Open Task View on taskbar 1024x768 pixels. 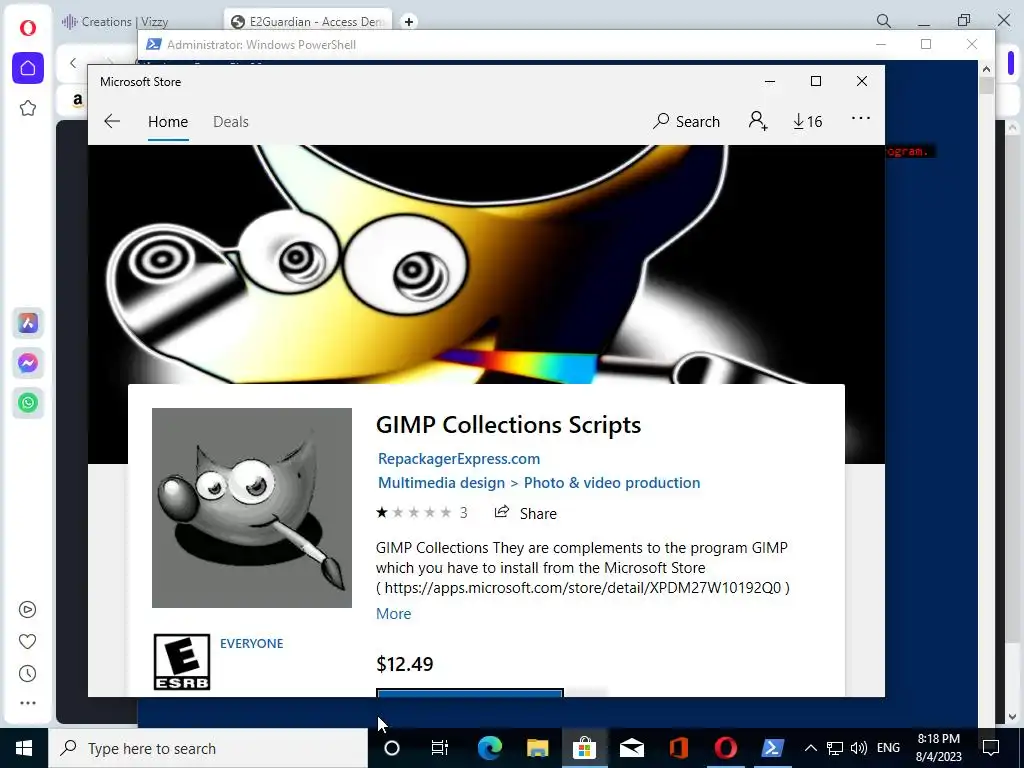point(440,748)
